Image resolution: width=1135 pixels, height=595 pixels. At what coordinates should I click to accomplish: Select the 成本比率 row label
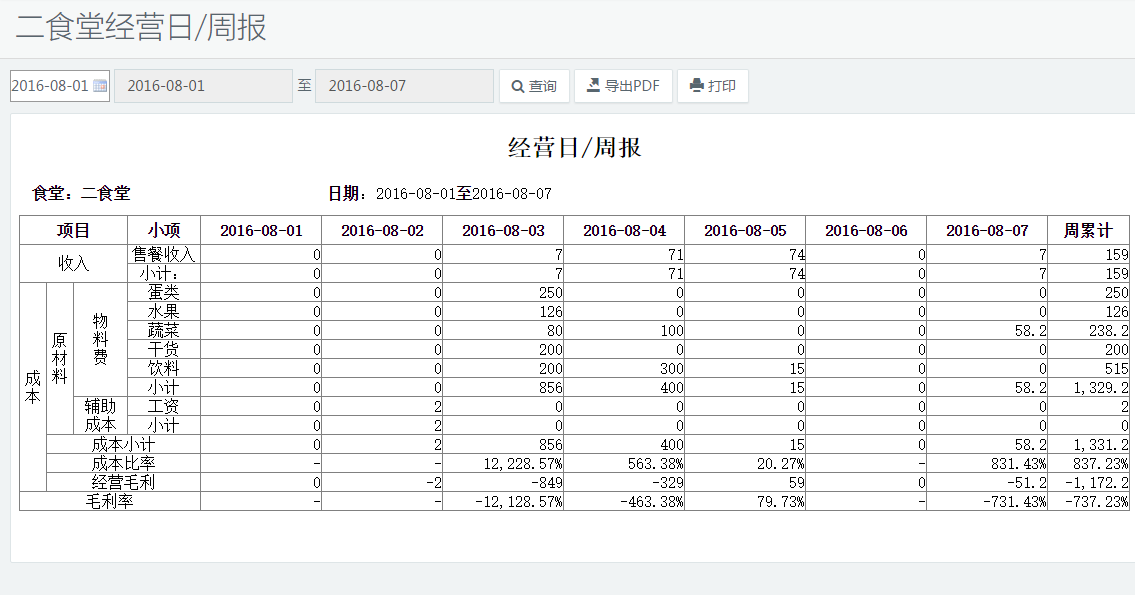point(123,464)
